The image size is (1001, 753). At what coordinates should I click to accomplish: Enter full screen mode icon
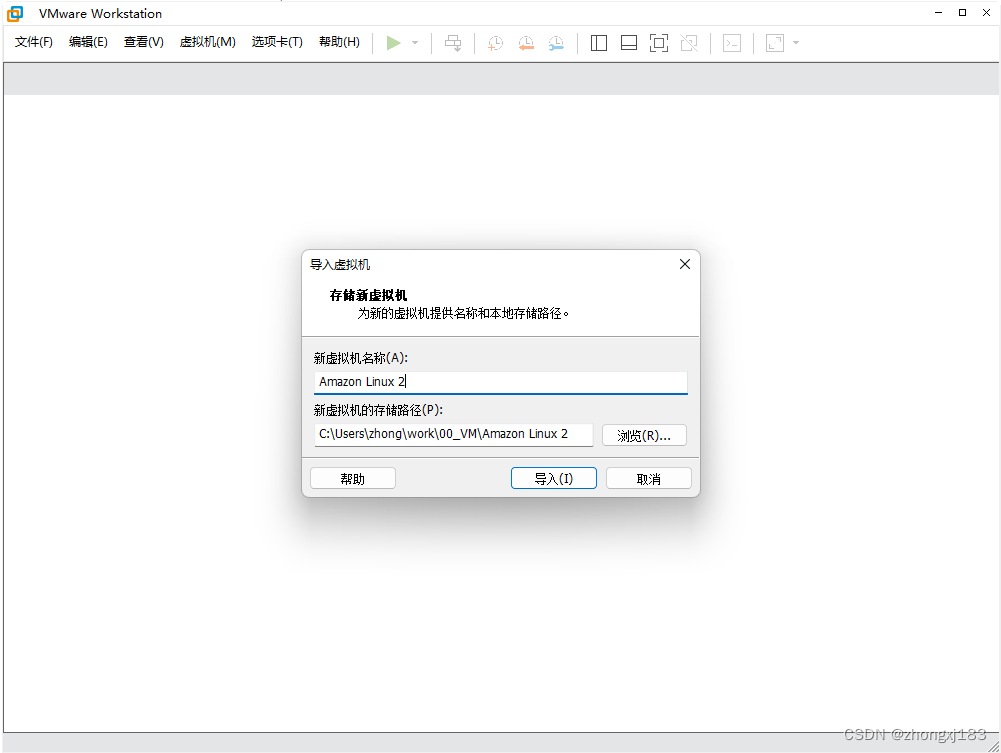pos(659,43)
